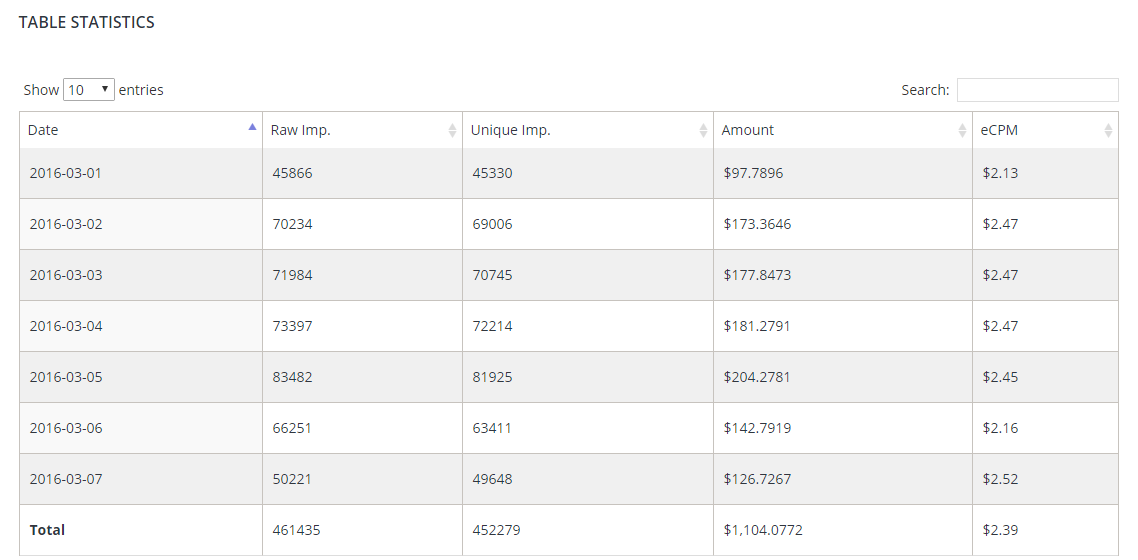Click the 83482 raw impressions cell

point(292,377)
